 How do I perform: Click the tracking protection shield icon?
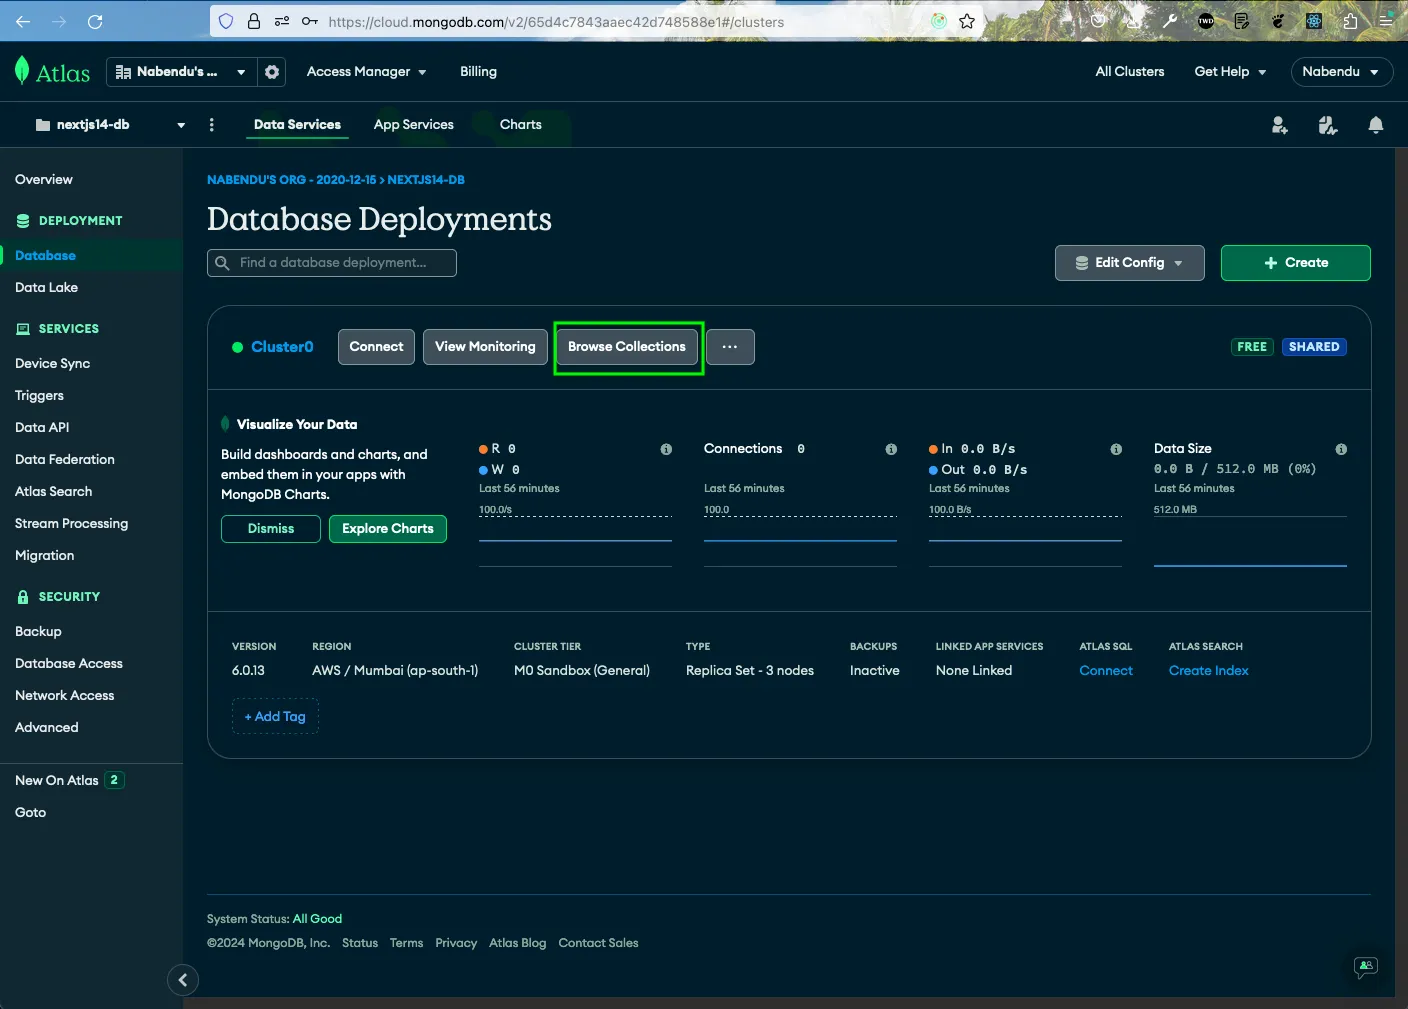pyautogui.click(x=226, y=21)
